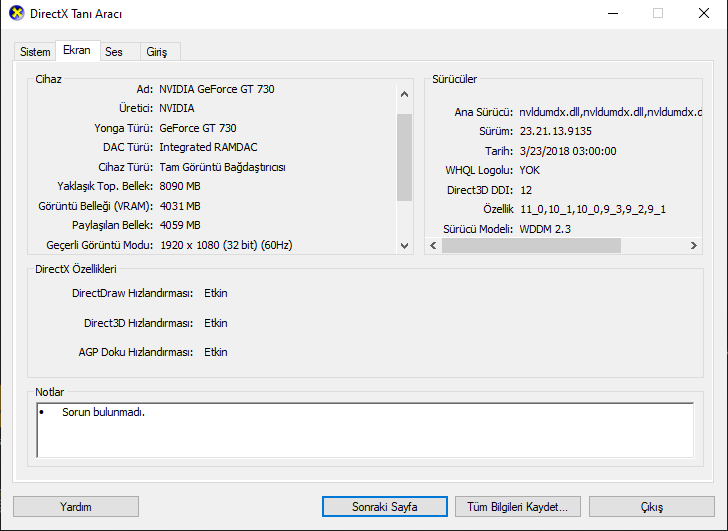Click the Sürücü Modeli label

tap(478, 229)
